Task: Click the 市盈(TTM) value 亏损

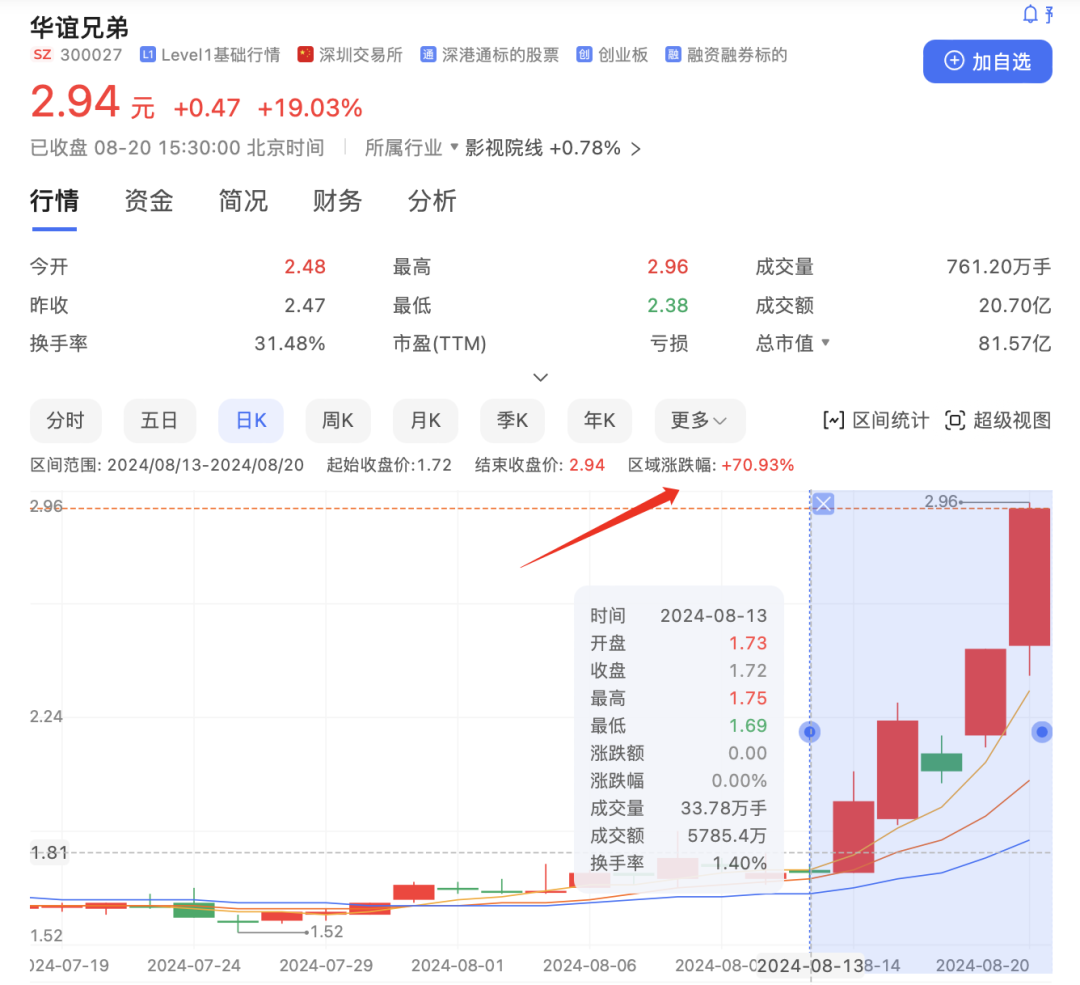Action: tap(669, 343)
